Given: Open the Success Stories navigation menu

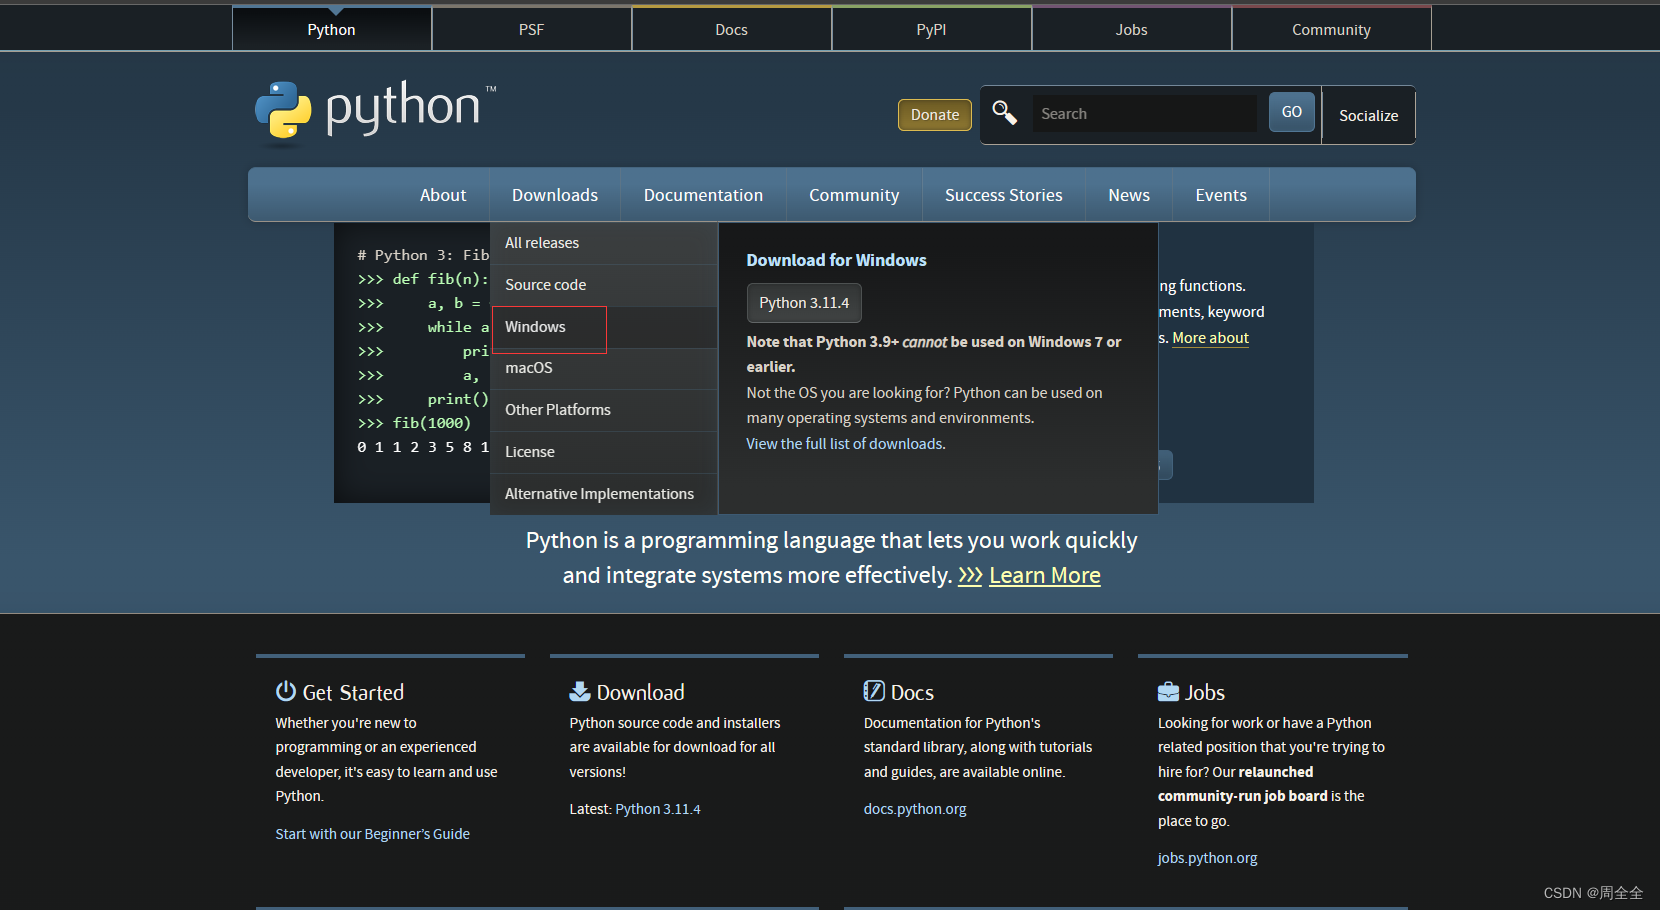Looking at the screenshot, I should [x=1004, y=195].
